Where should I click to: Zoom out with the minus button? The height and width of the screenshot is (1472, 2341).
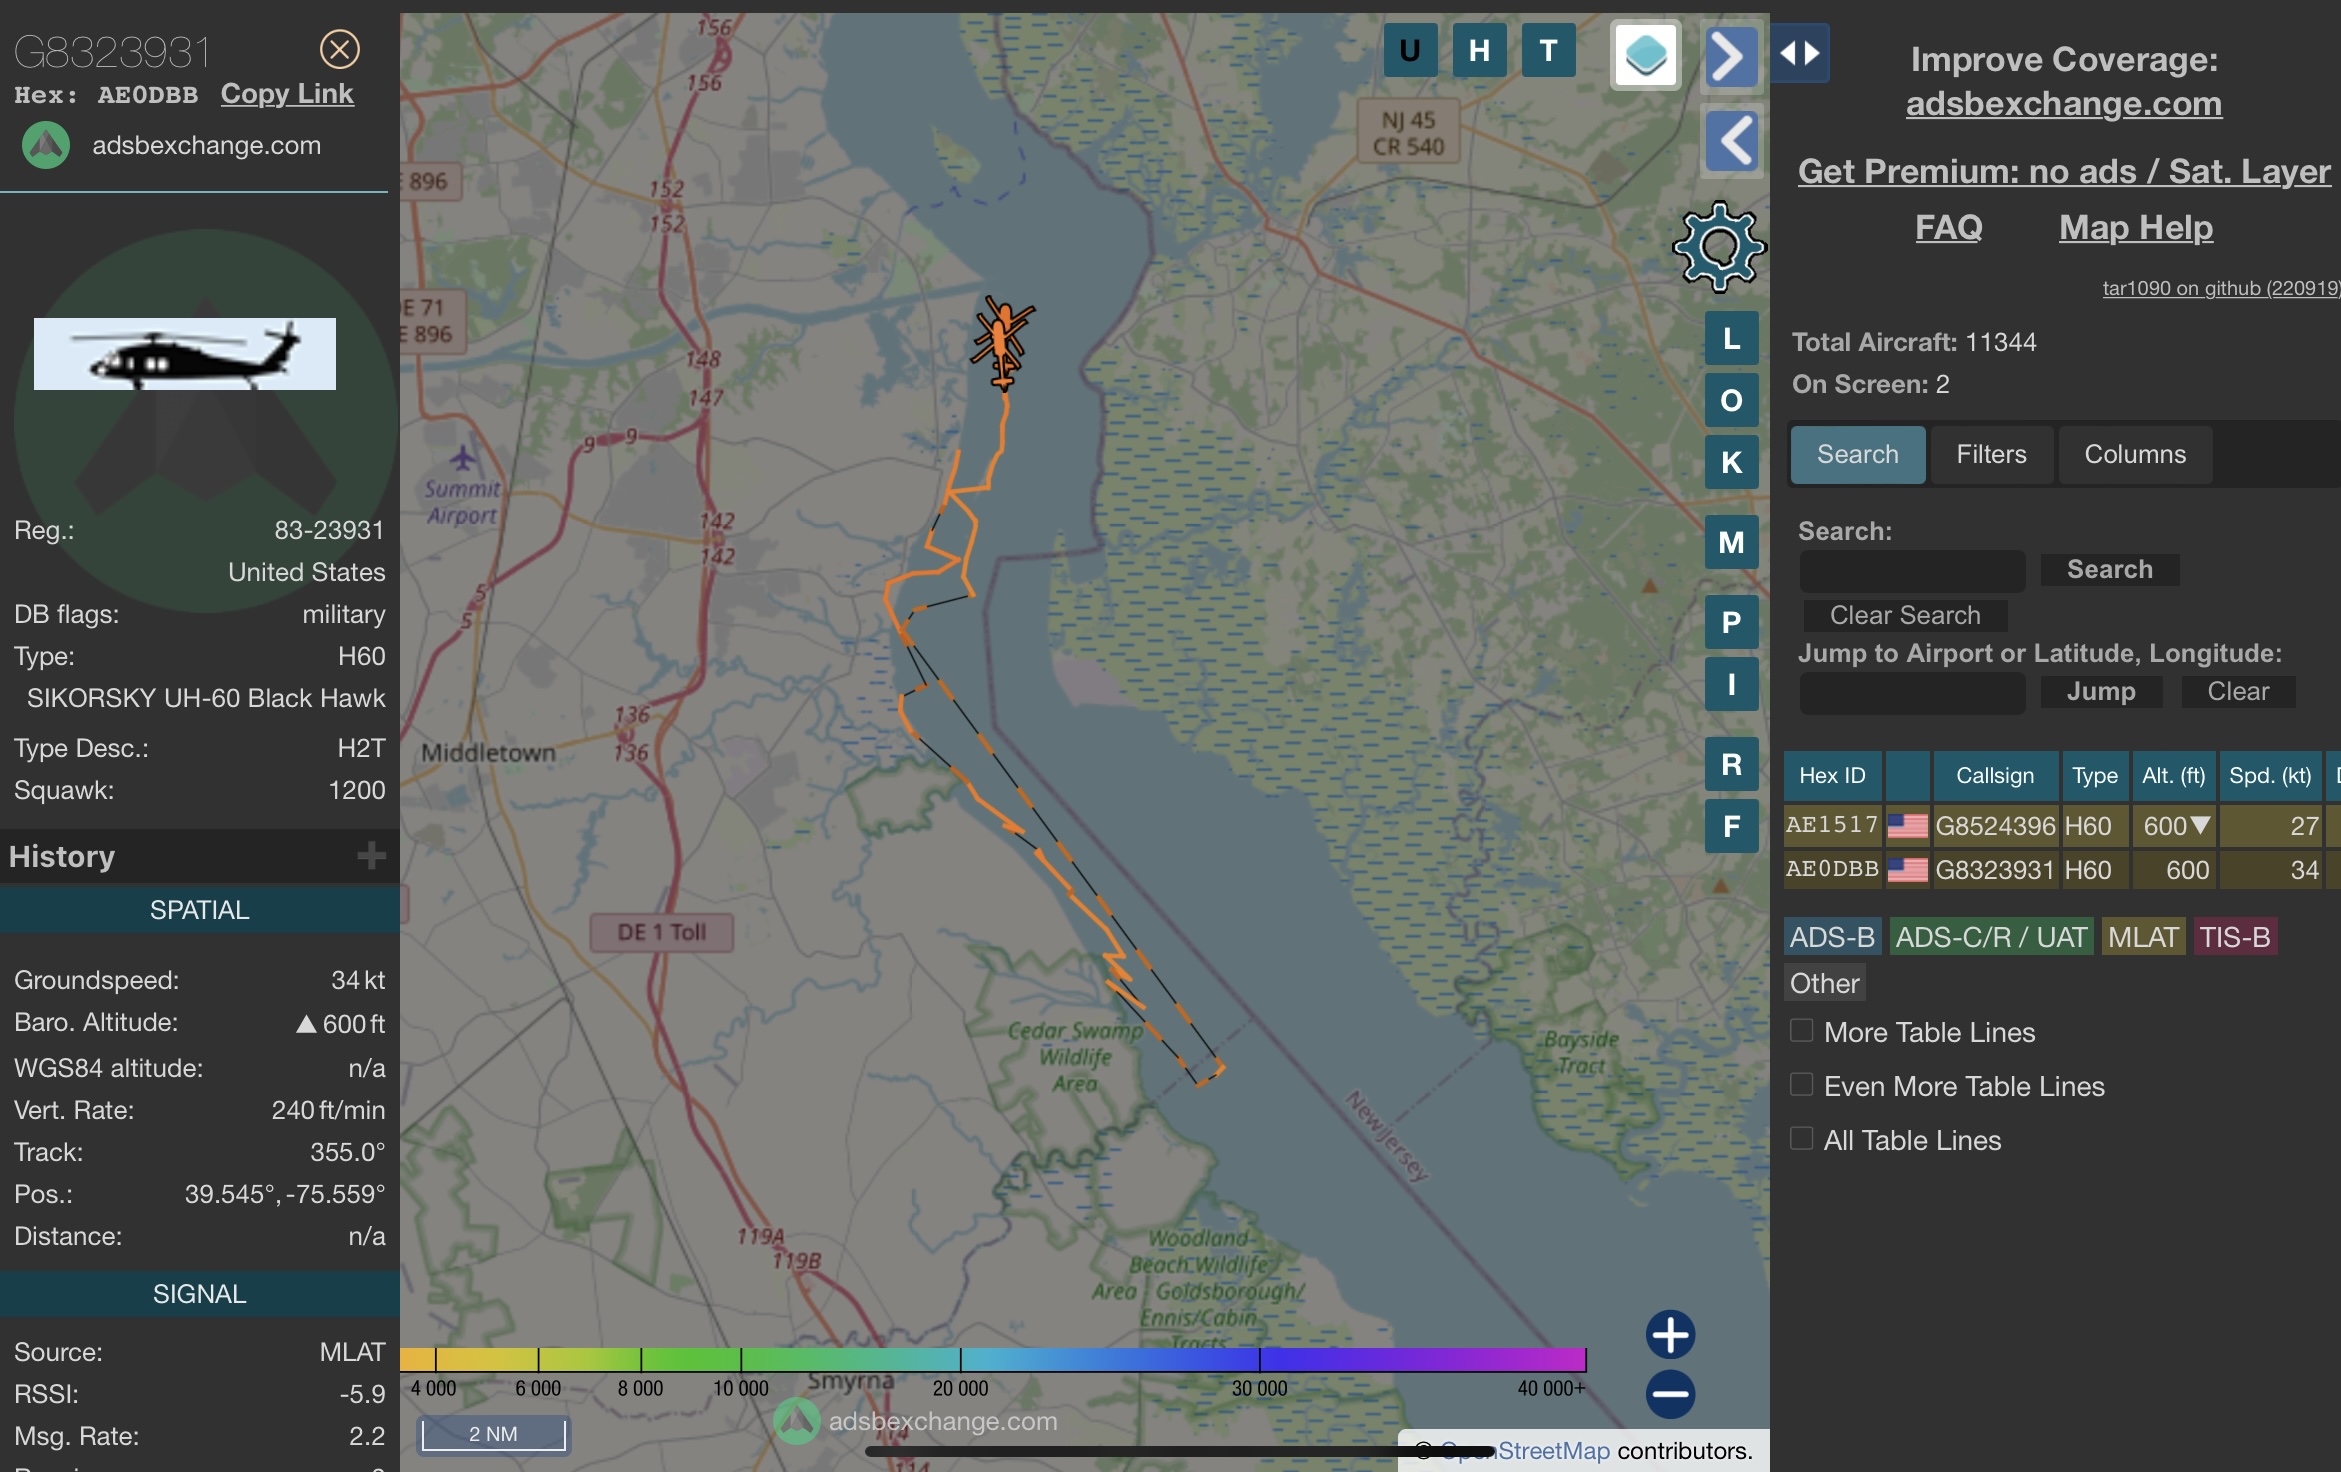1670,1394
